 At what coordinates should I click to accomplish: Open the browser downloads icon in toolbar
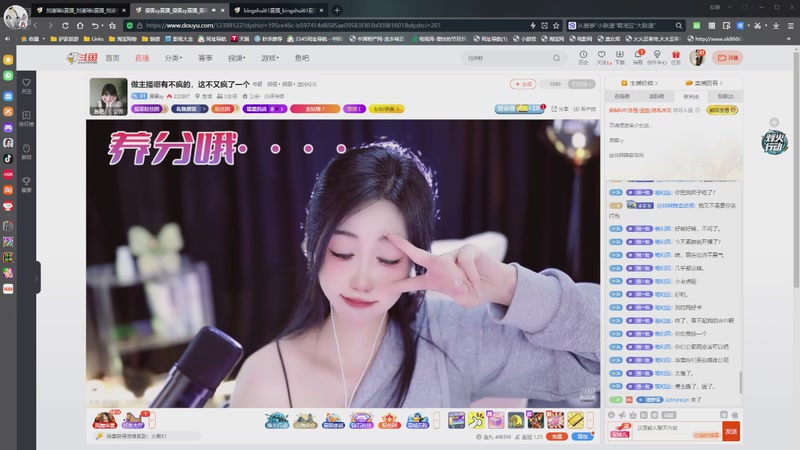click(x=776, y=26)
